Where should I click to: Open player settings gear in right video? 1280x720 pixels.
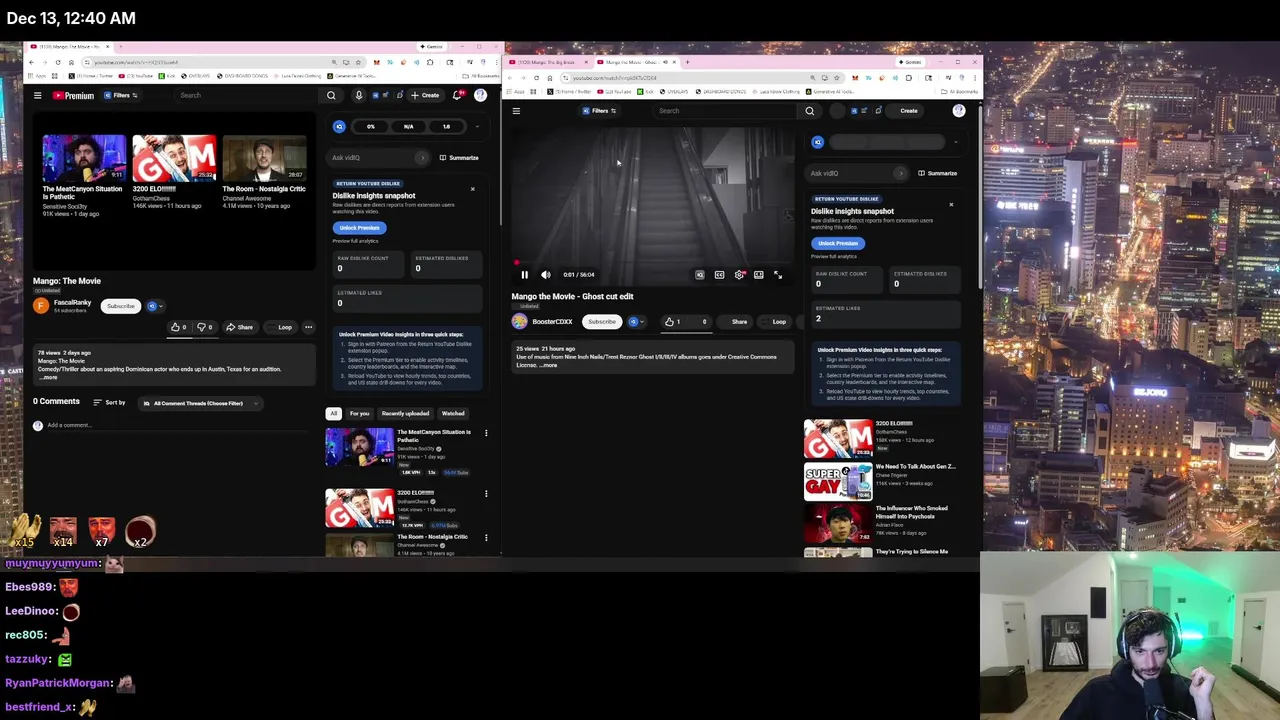(x=739, y=275)
